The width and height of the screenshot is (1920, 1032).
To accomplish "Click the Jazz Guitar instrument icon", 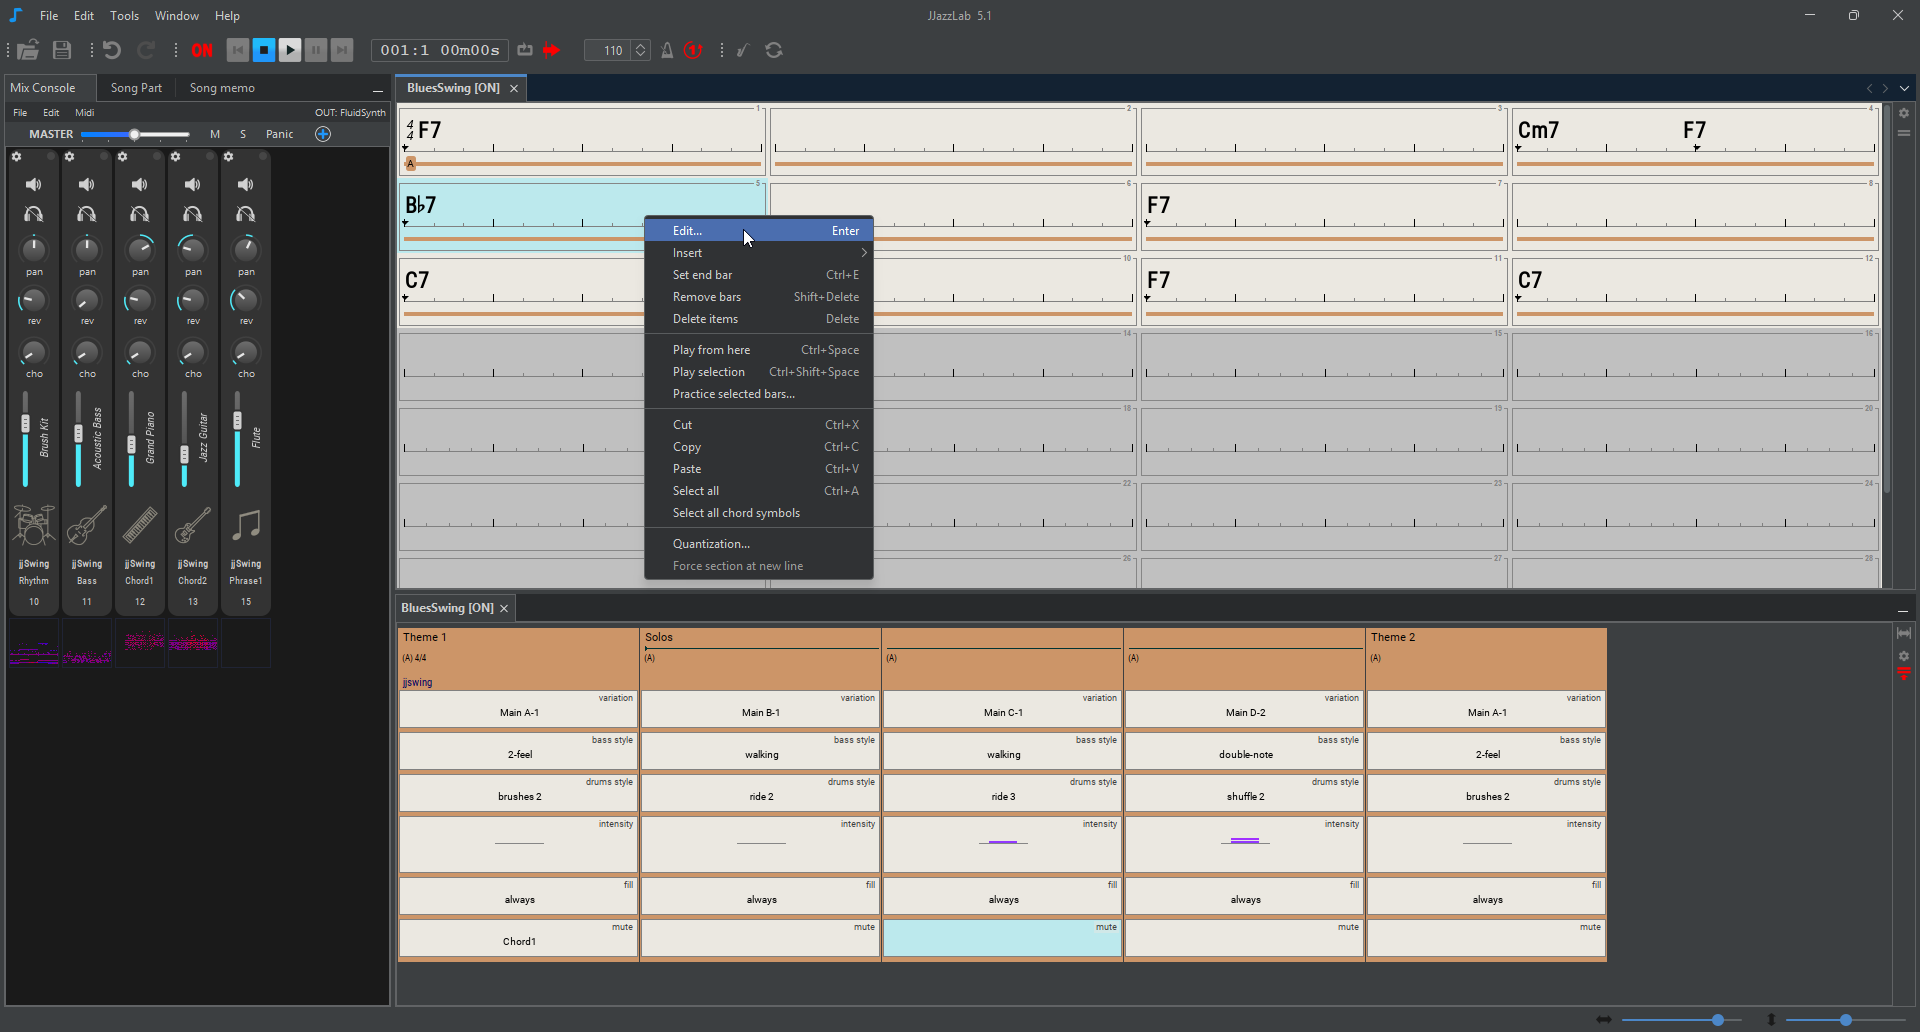I will [193, 525].
